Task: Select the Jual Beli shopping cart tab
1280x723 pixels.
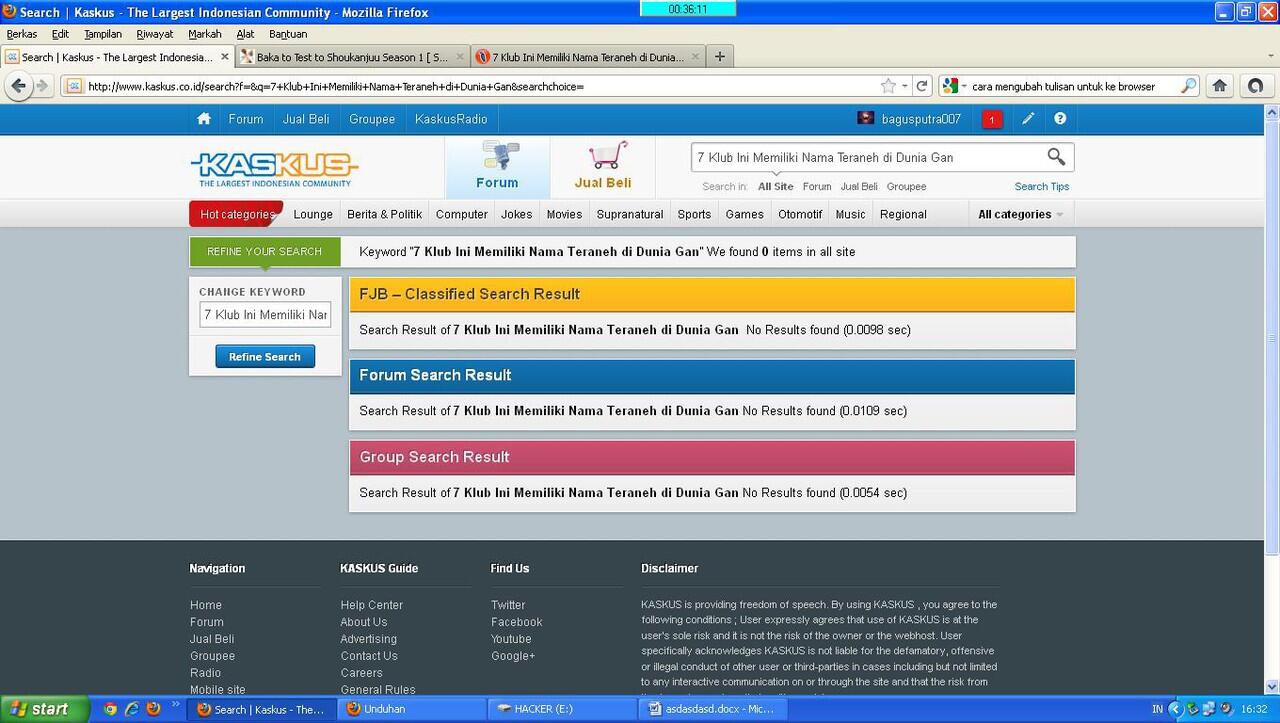Action: 603,167
